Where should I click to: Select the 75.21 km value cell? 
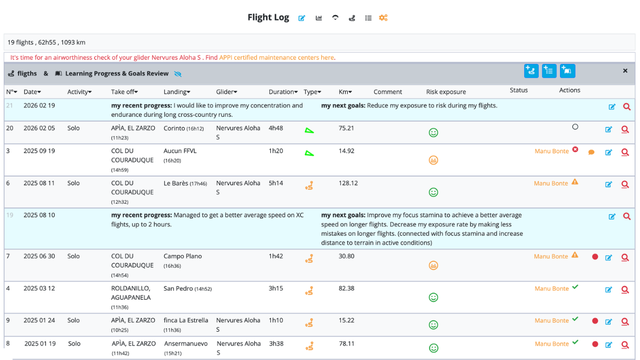pos(346,128)
